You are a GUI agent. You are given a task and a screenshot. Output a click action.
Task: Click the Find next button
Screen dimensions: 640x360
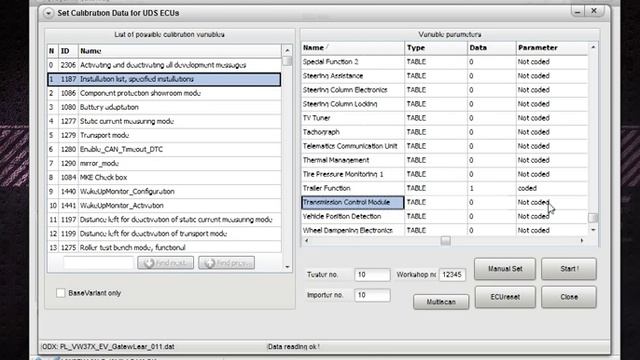click(165, 263)
